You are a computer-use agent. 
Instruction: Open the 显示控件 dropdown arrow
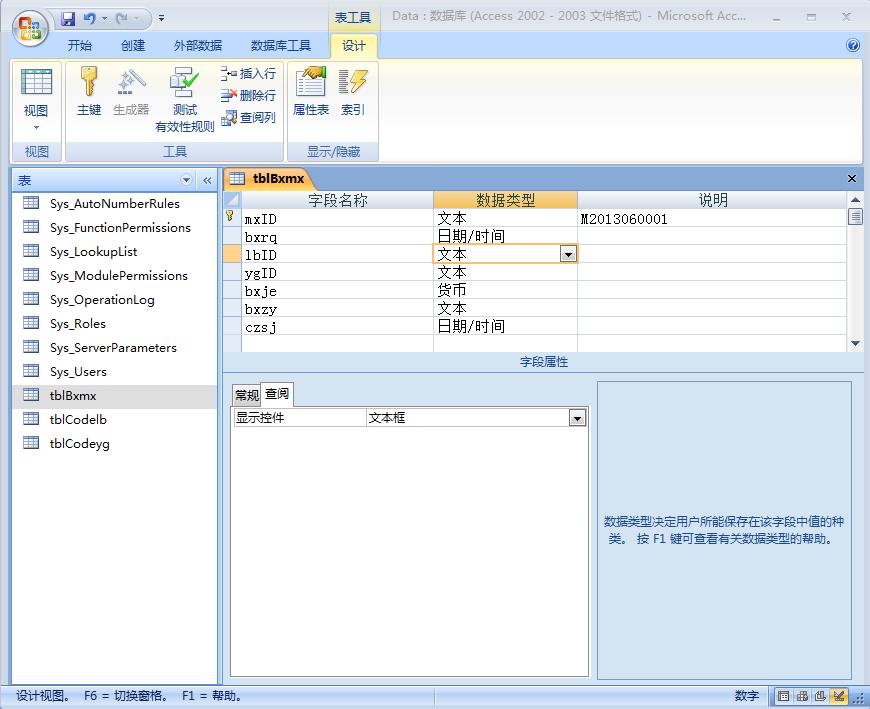click(577, 418)
